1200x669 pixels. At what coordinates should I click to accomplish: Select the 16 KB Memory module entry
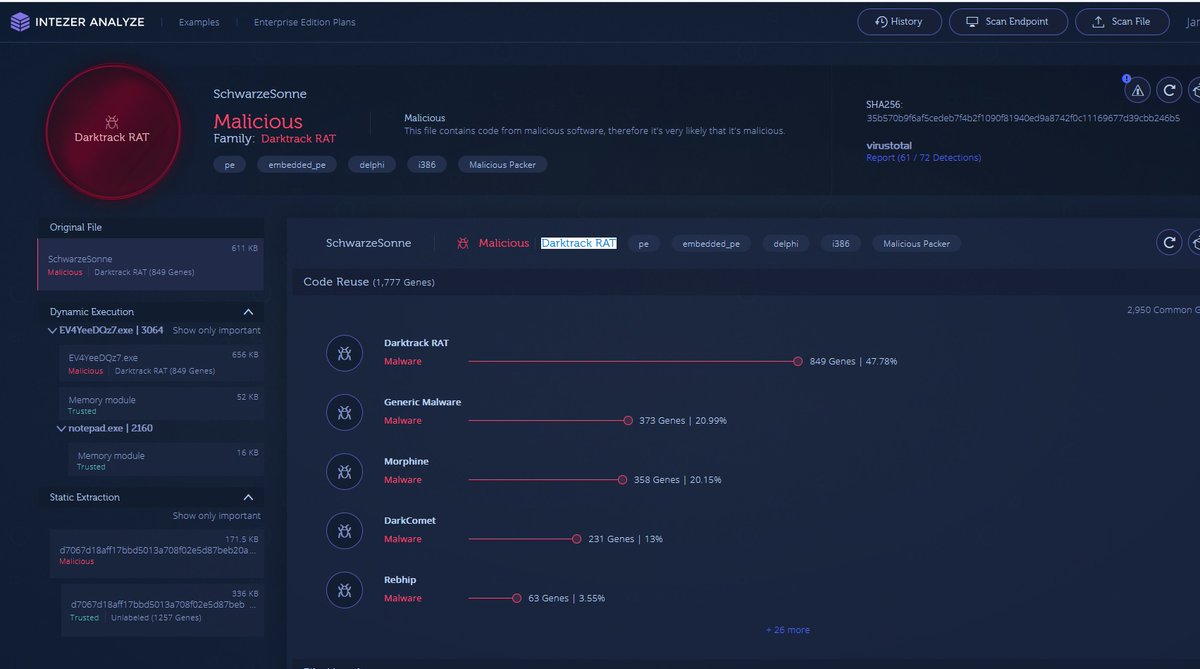pyautogui.click(x=166, y=459)
